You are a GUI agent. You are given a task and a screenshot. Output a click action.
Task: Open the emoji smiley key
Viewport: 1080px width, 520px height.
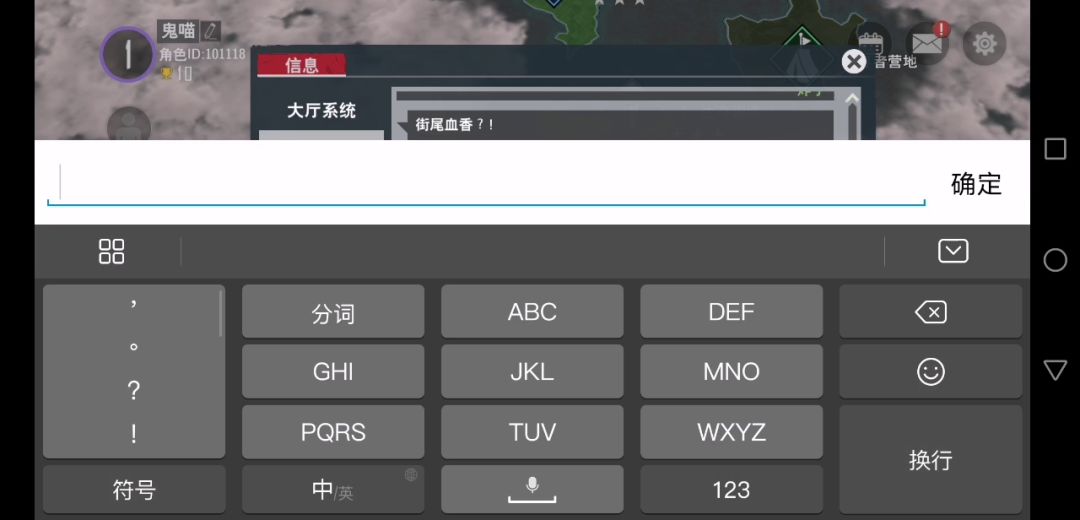click(x=930, y=372)
